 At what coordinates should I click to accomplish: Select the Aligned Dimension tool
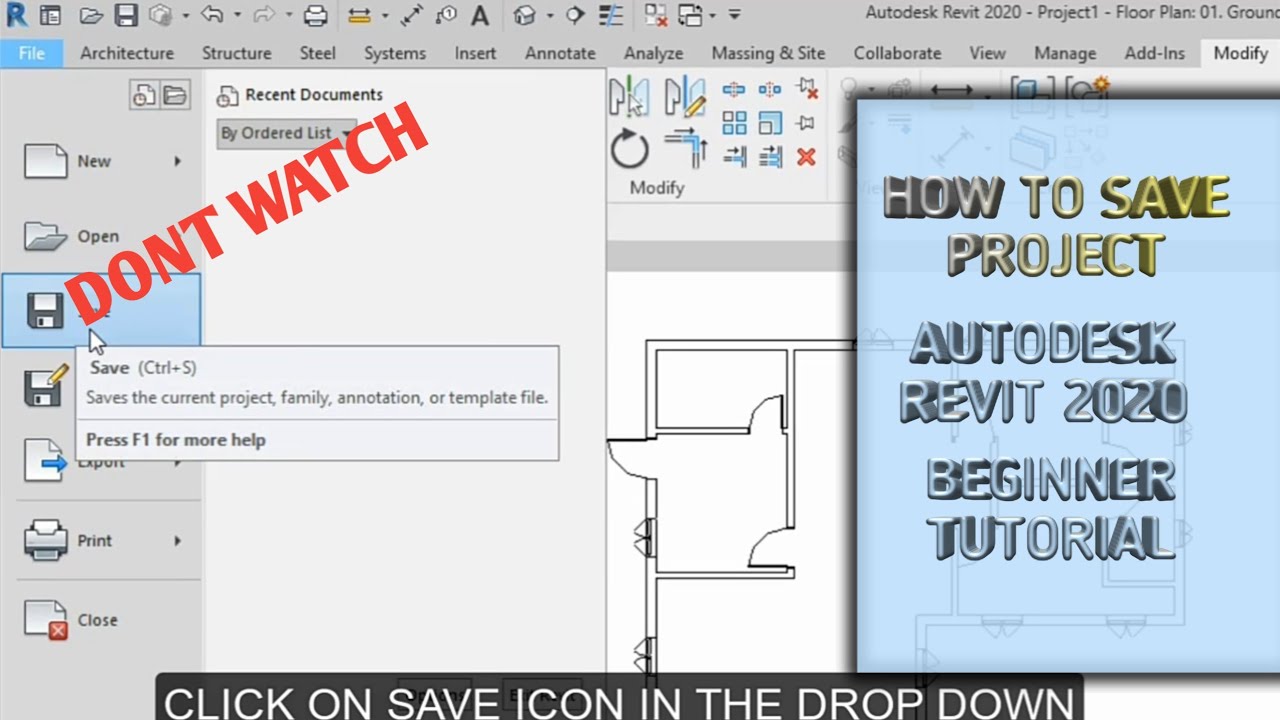(x=412, y=15)
